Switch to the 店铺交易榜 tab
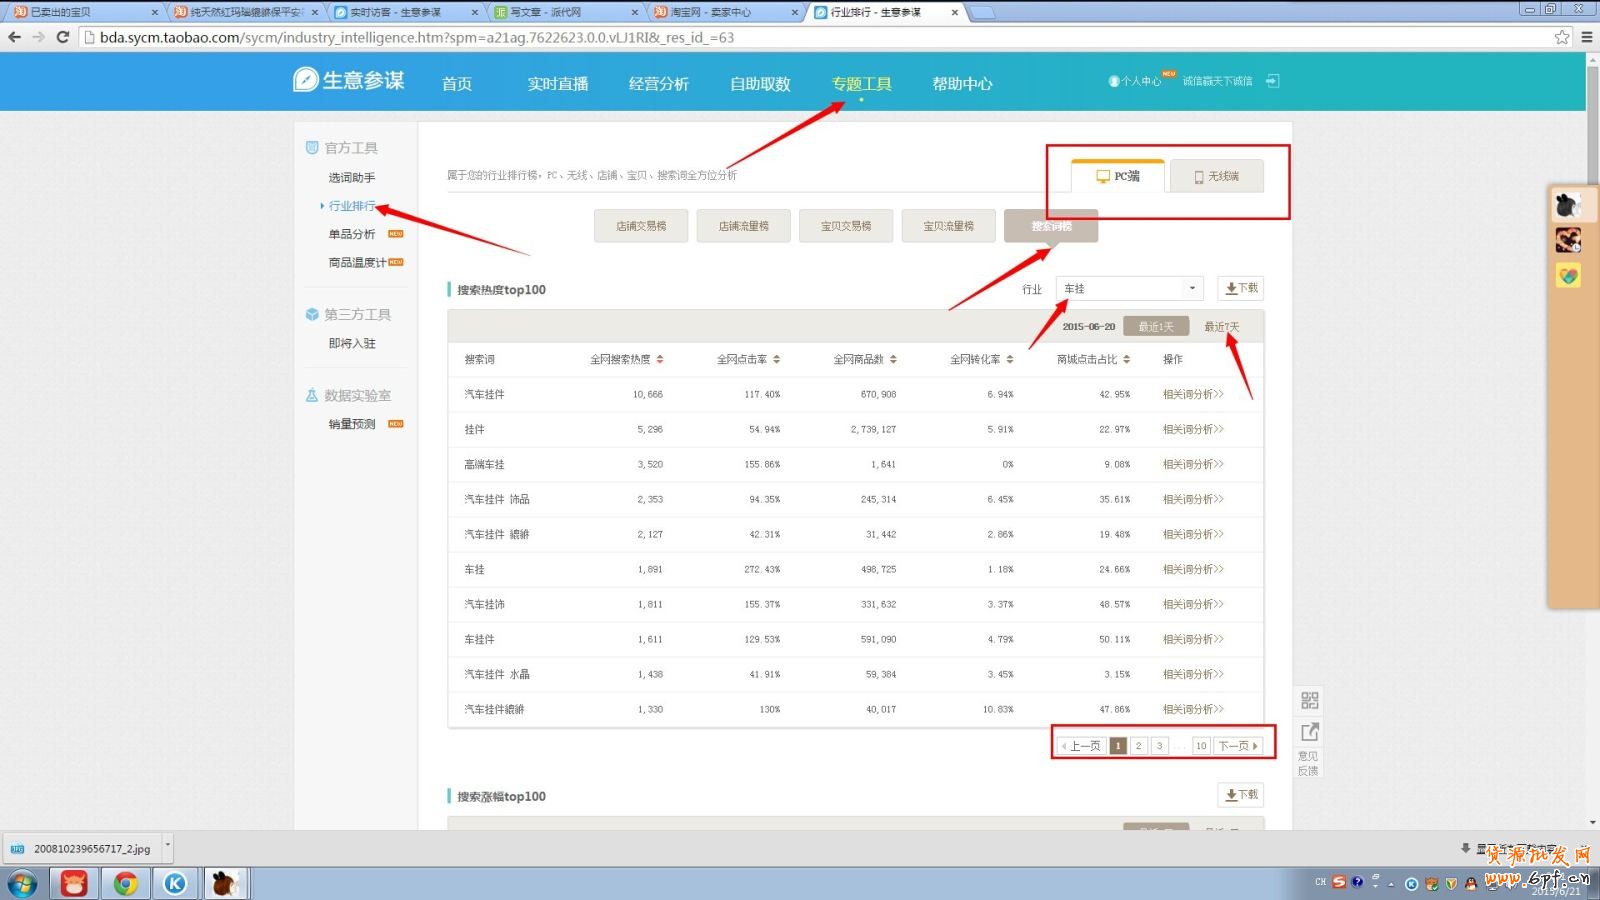1600x900 pixels. (641, 226)
